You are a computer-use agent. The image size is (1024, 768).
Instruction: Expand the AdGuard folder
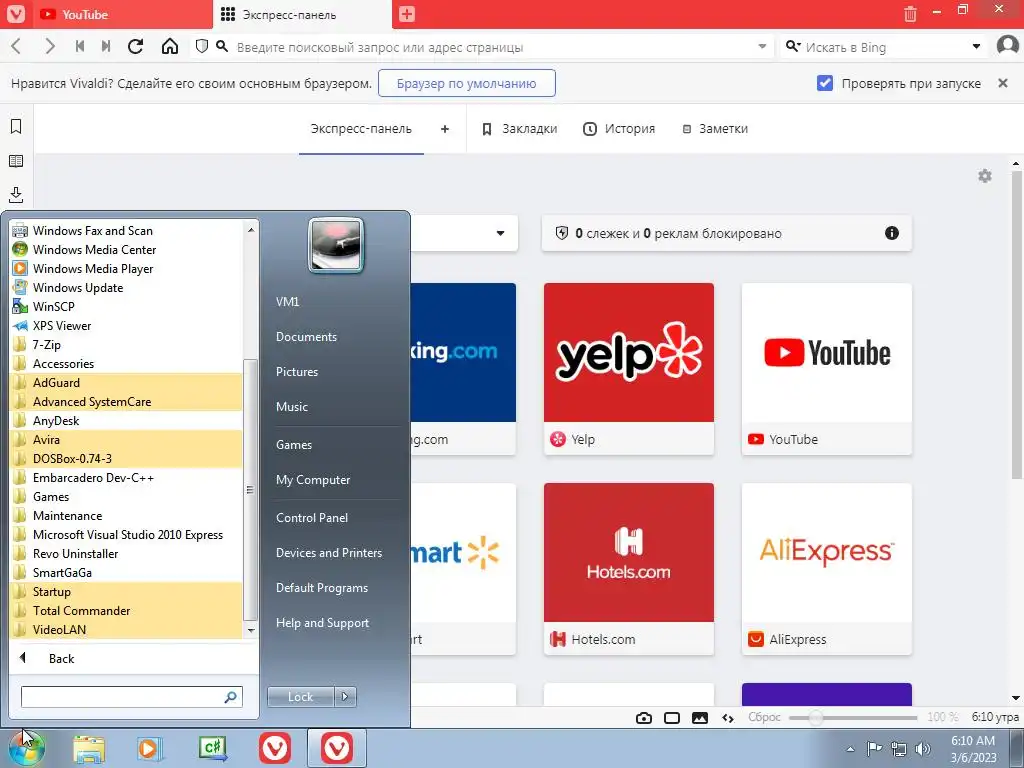(x=126, y=383)
